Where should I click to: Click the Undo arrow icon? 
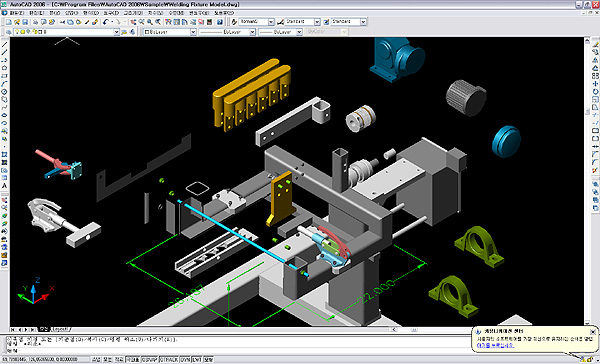click(x=105, y=22)
